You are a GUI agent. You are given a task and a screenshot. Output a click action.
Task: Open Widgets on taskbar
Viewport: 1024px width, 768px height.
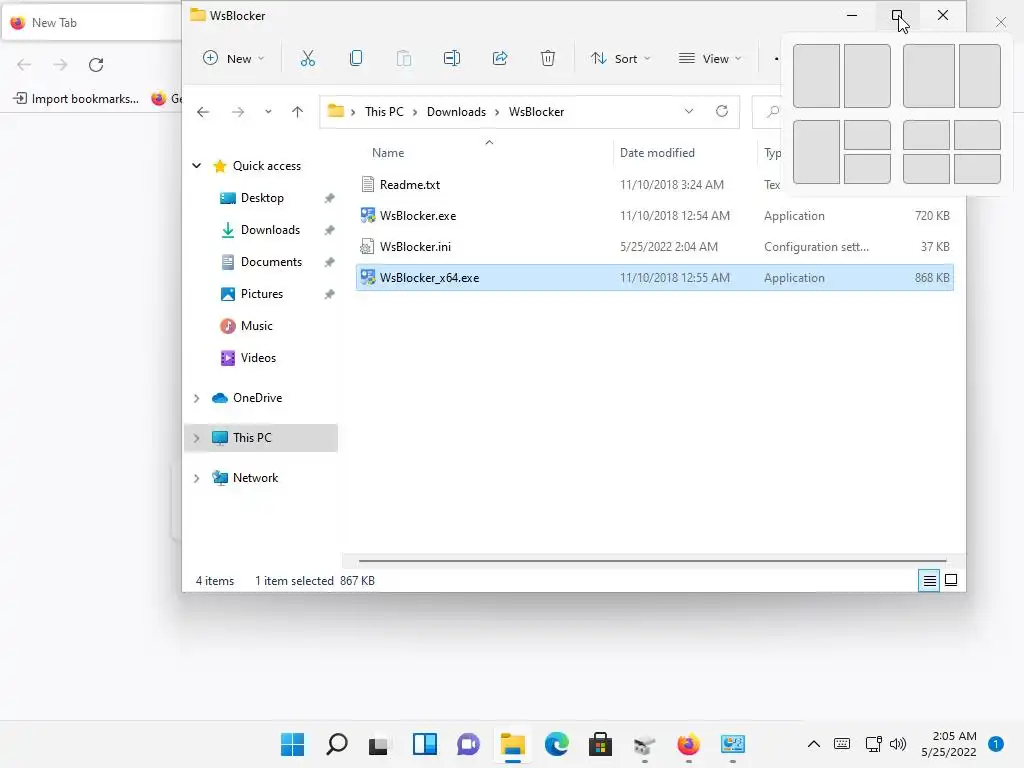[x=424, y=744]
